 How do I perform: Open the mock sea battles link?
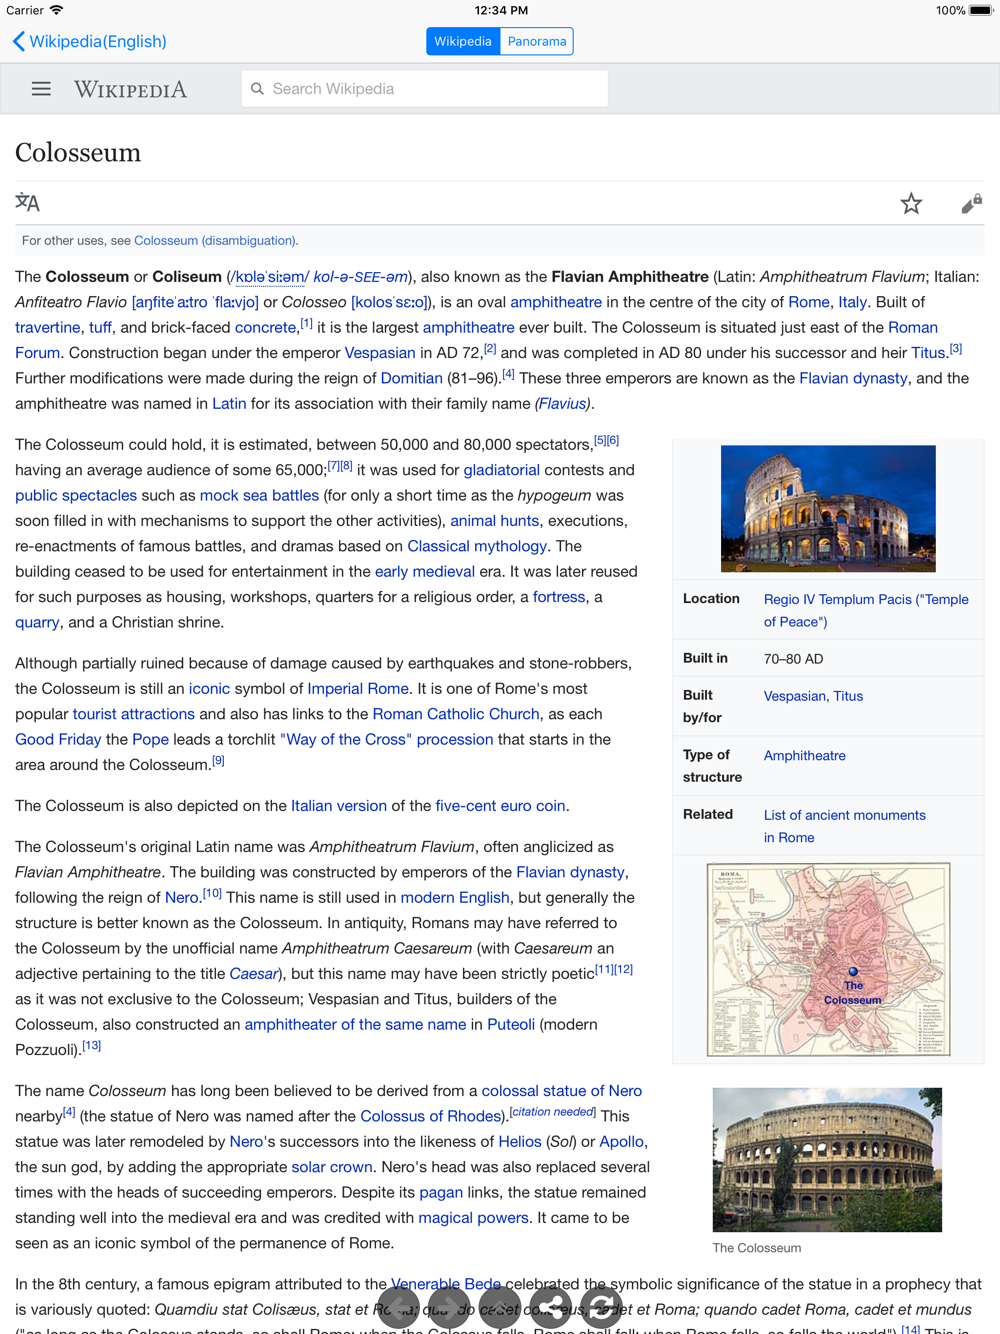259,495
